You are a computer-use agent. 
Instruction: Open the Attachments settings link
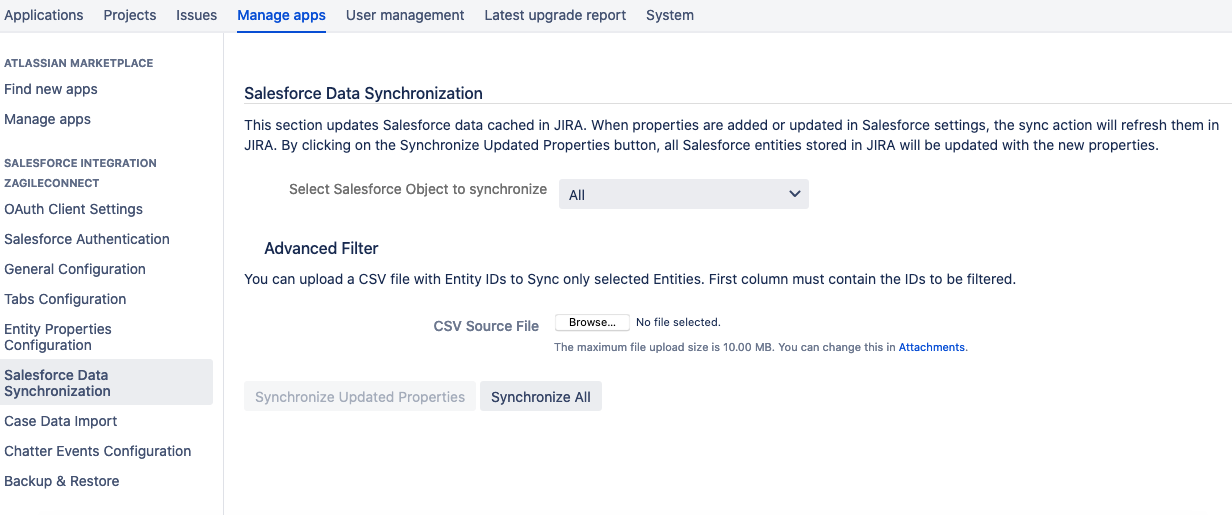point(931,347)
